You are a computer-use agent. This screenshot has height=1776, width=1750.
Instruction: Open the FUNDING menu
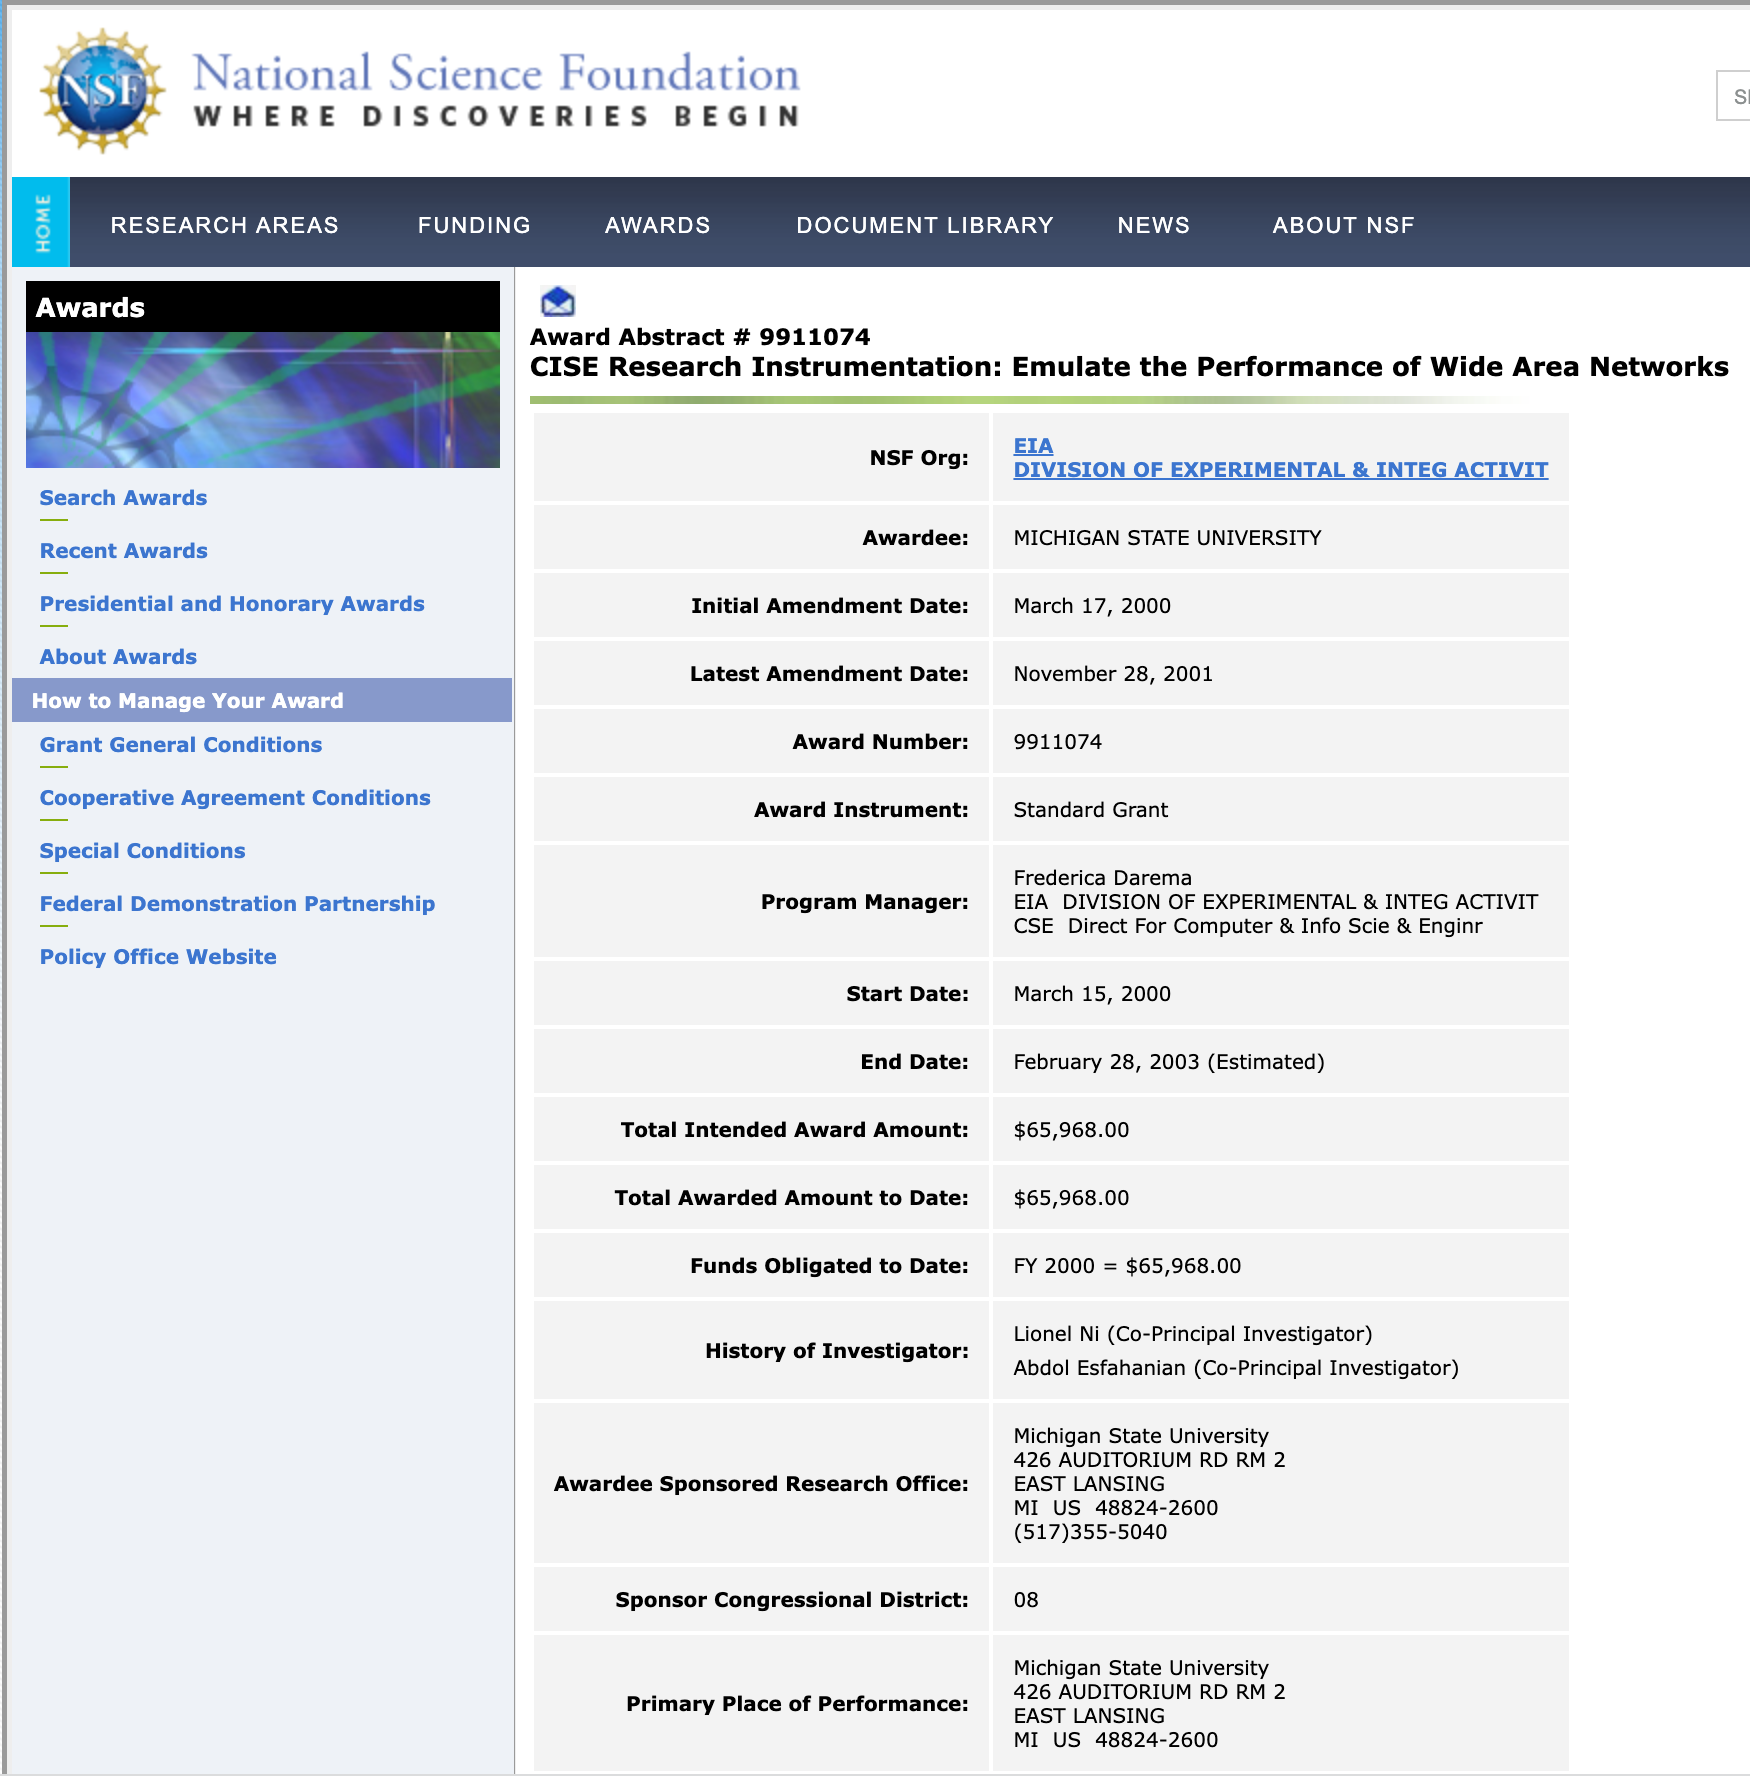[474, 225]
